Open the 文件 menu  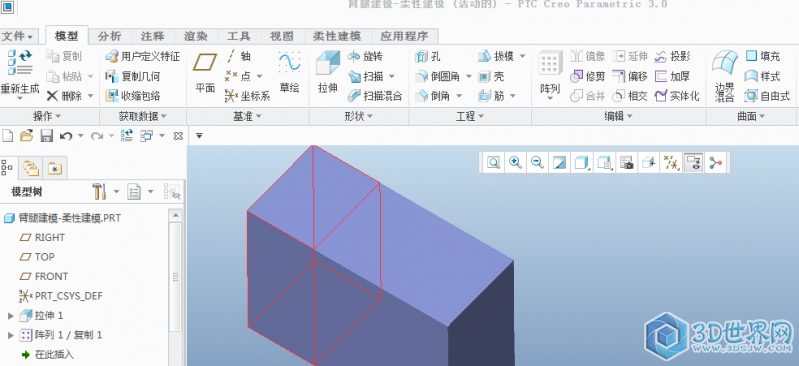(x=18, y=36)
